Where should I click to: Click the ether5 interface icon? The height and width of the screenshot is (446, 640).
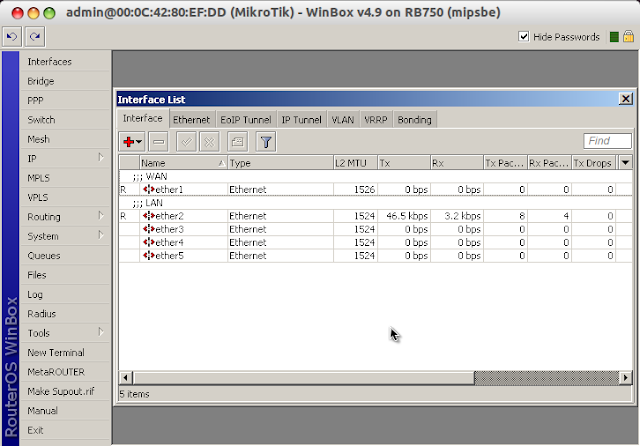pyautogui.click(x=149, y=255)
